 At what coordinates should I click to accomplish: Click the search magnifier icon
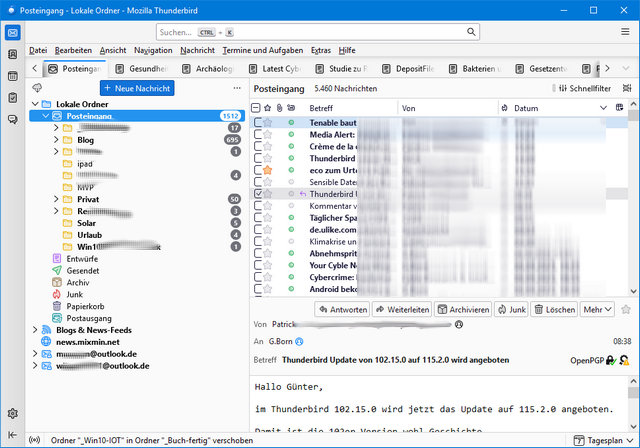471,32
